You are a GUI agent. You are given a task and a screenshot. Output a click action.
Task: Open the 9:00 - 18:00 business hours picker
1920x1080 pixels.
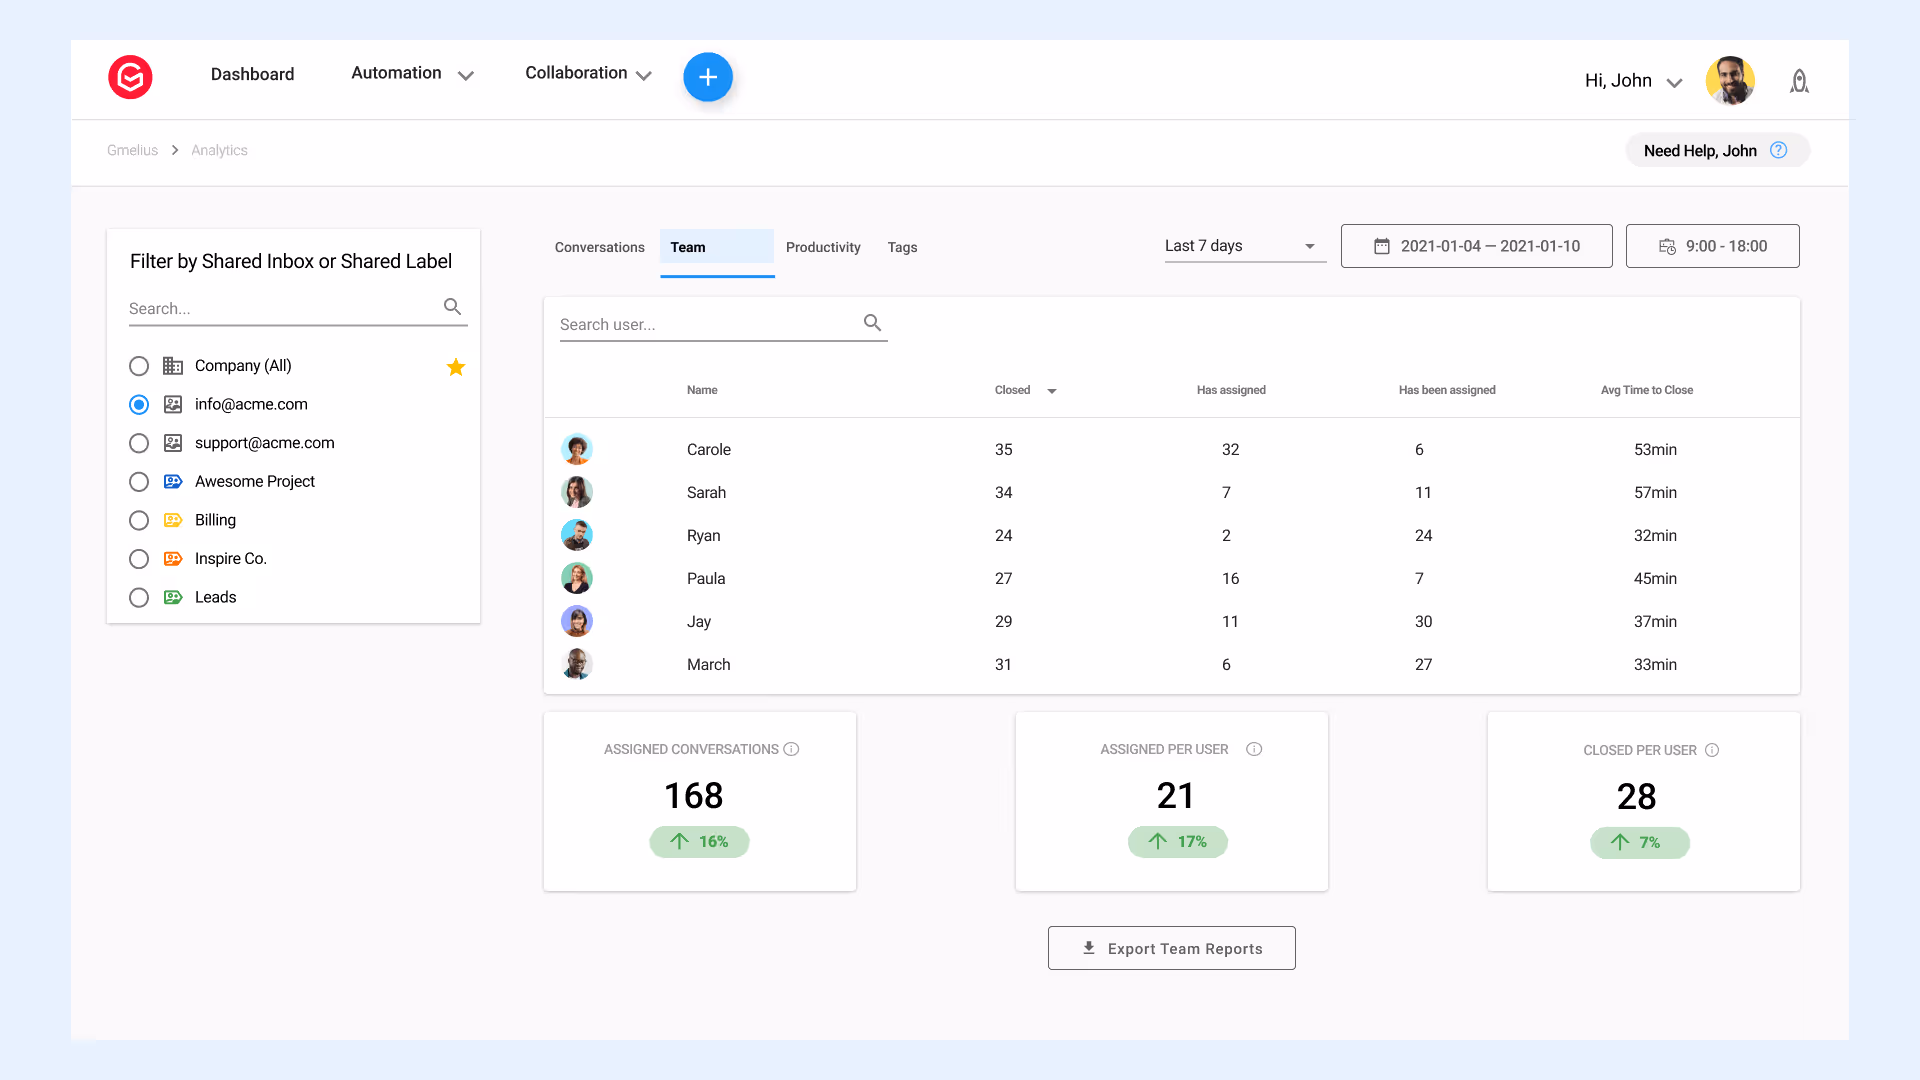[1712, 246]
